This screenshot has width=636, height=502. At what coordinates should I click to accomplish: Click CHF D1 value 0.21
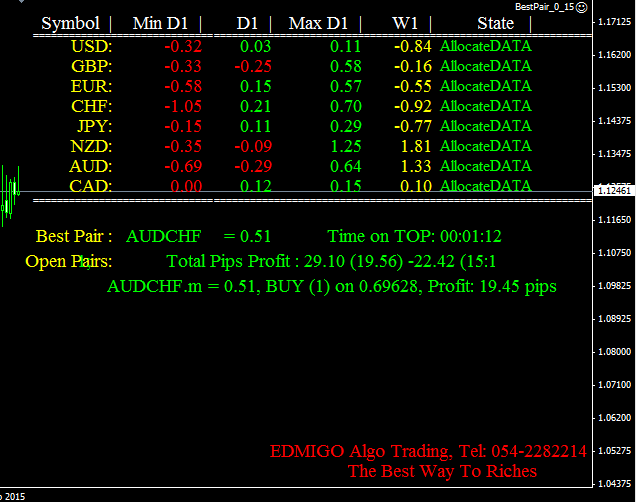click(256, 106)
